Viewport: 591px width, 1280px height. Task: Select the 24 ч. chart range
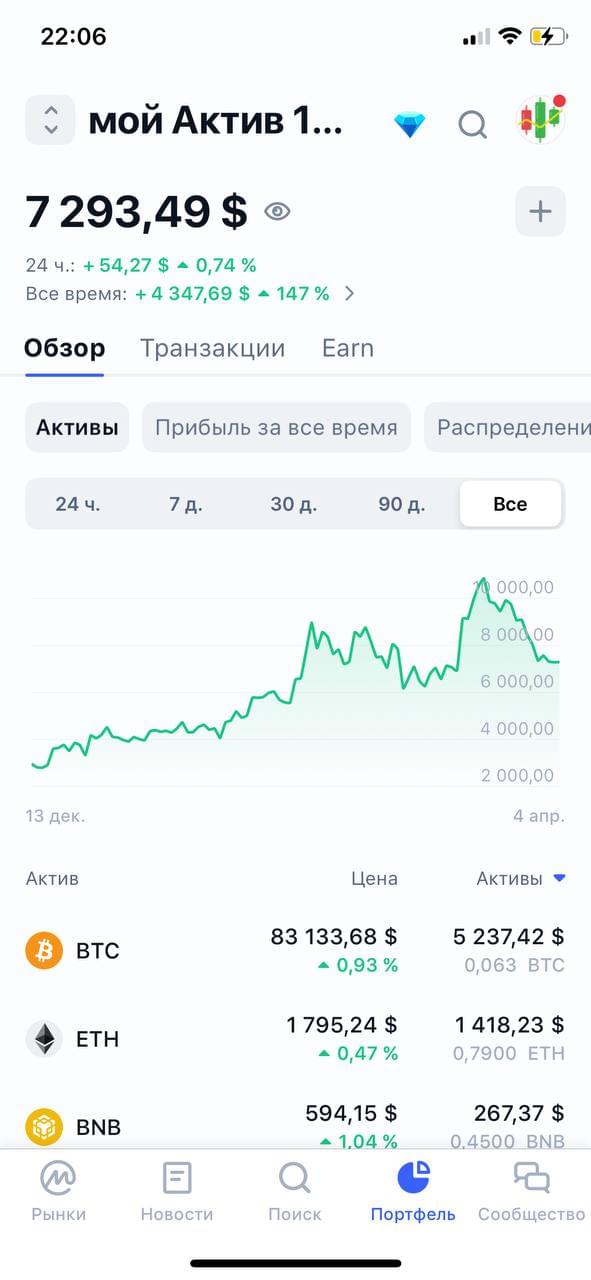[x=78, y=504]
